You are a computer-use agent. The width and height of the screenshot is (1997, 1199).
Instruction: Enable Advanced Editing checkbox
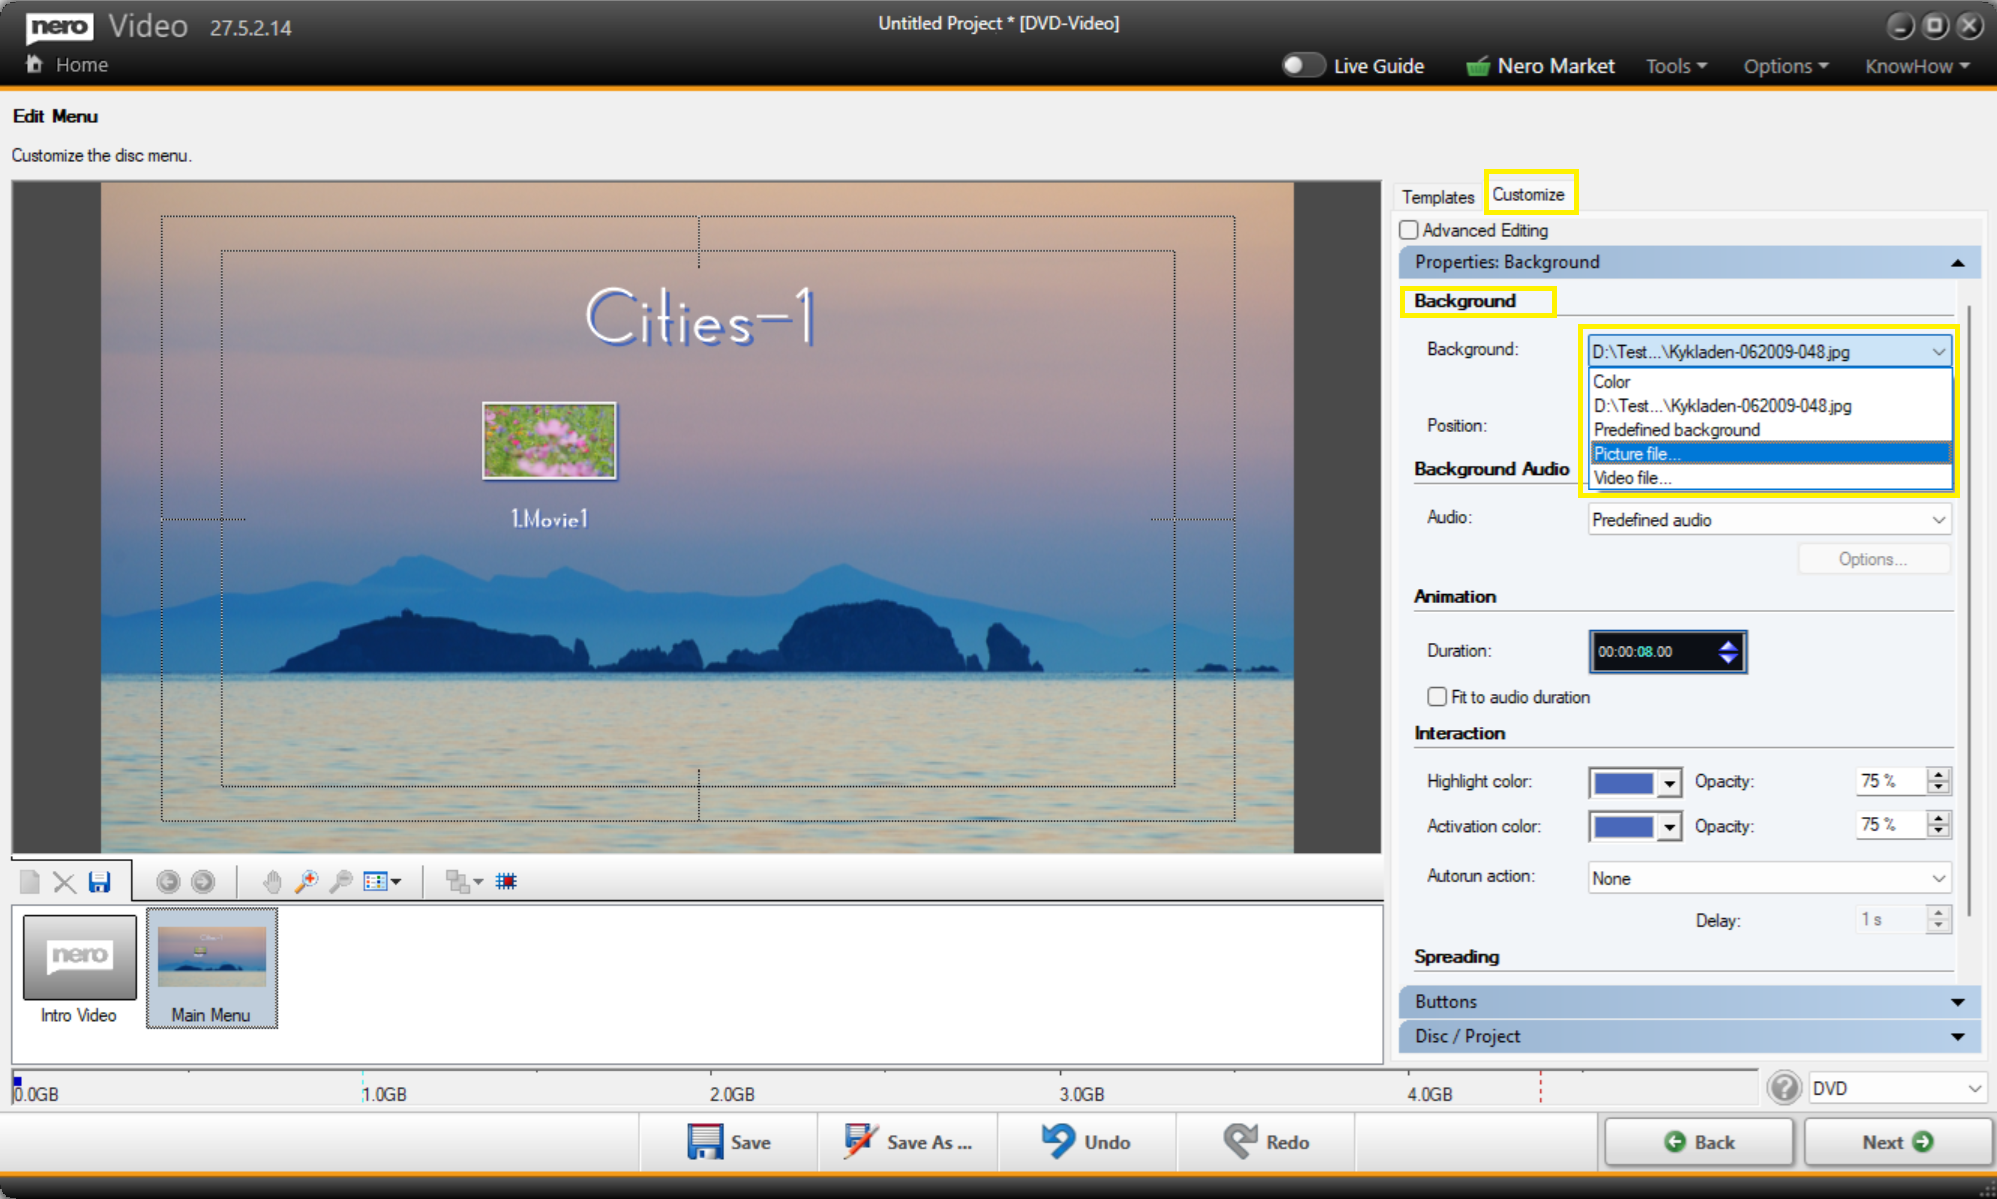click(1409, 230)
